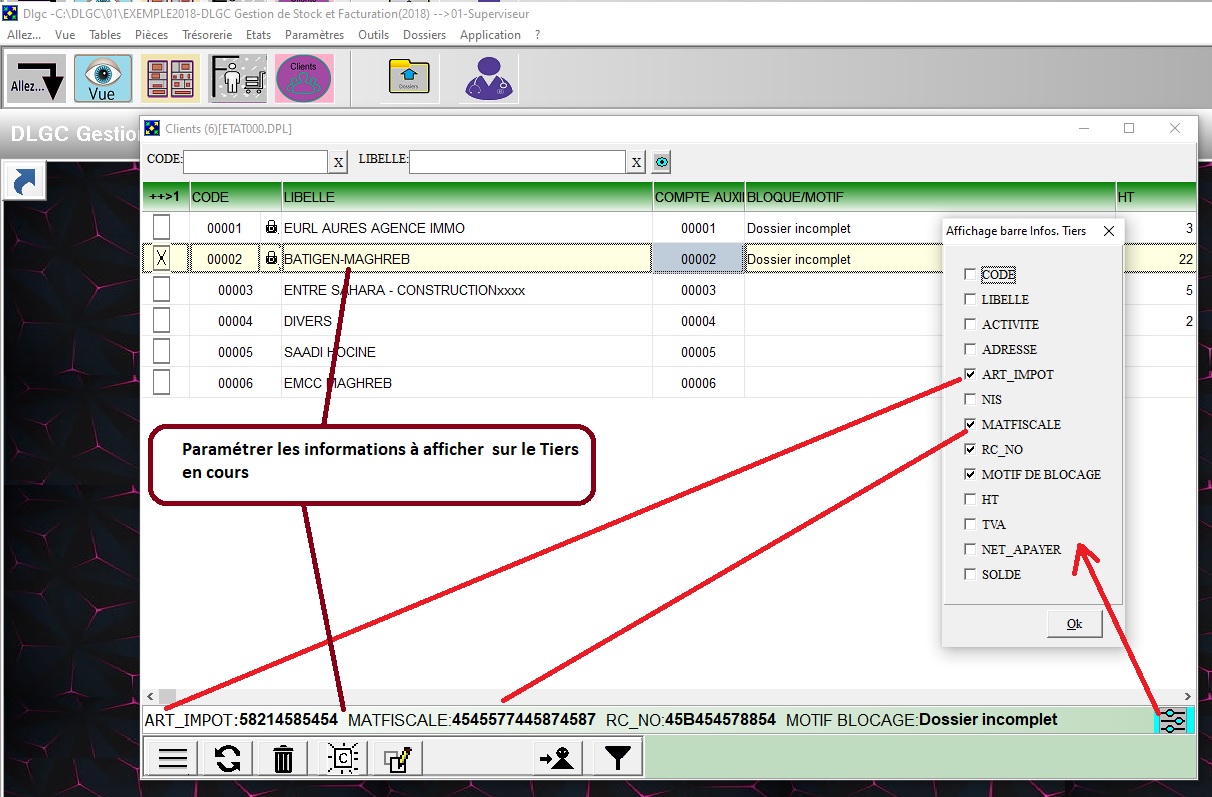Click the MATFISCALE value in info bar
Image resolution: width=1212 pixels, height=797 pixels.
(524, 720)
